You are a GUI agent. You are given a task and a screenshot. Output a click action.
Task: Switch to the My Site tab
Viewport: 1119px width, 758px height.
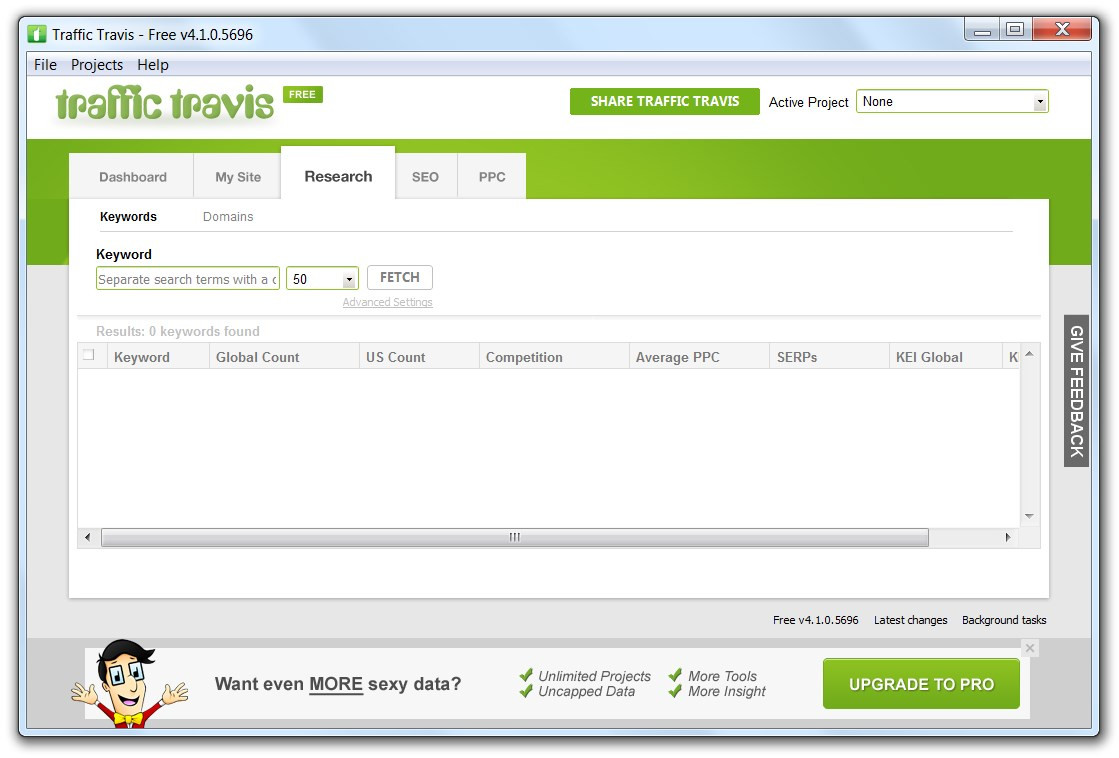click(x=238, y=177)
